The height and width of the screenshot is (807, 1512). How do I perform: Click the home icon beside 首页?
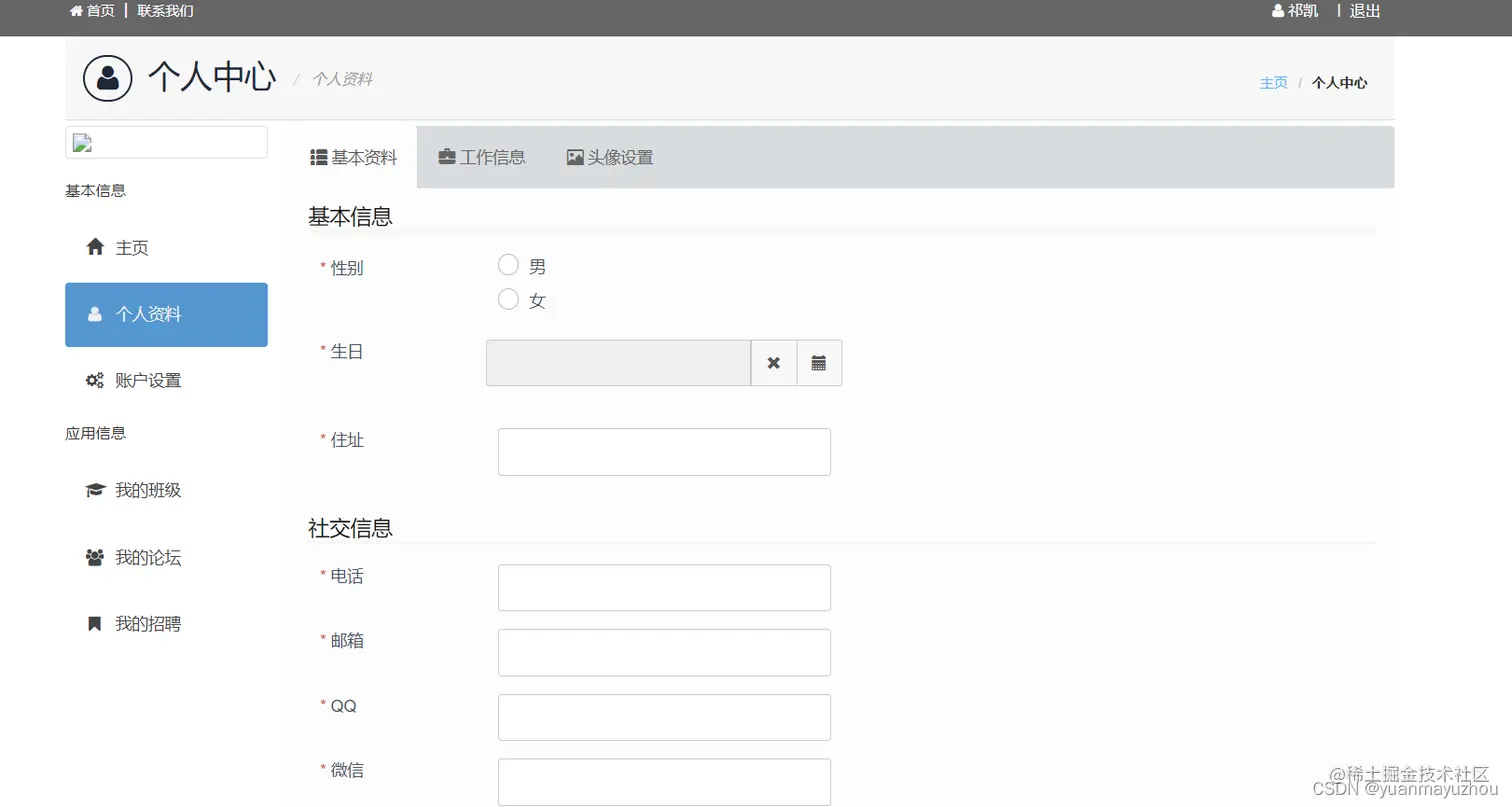pyautogui.click(x=76, y=11)
